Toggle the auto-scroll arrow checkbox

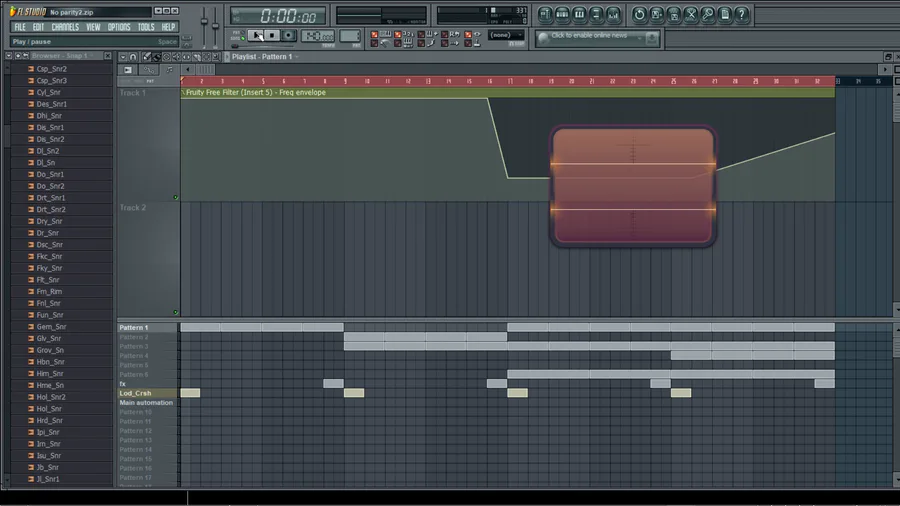(x=444, y=44)
